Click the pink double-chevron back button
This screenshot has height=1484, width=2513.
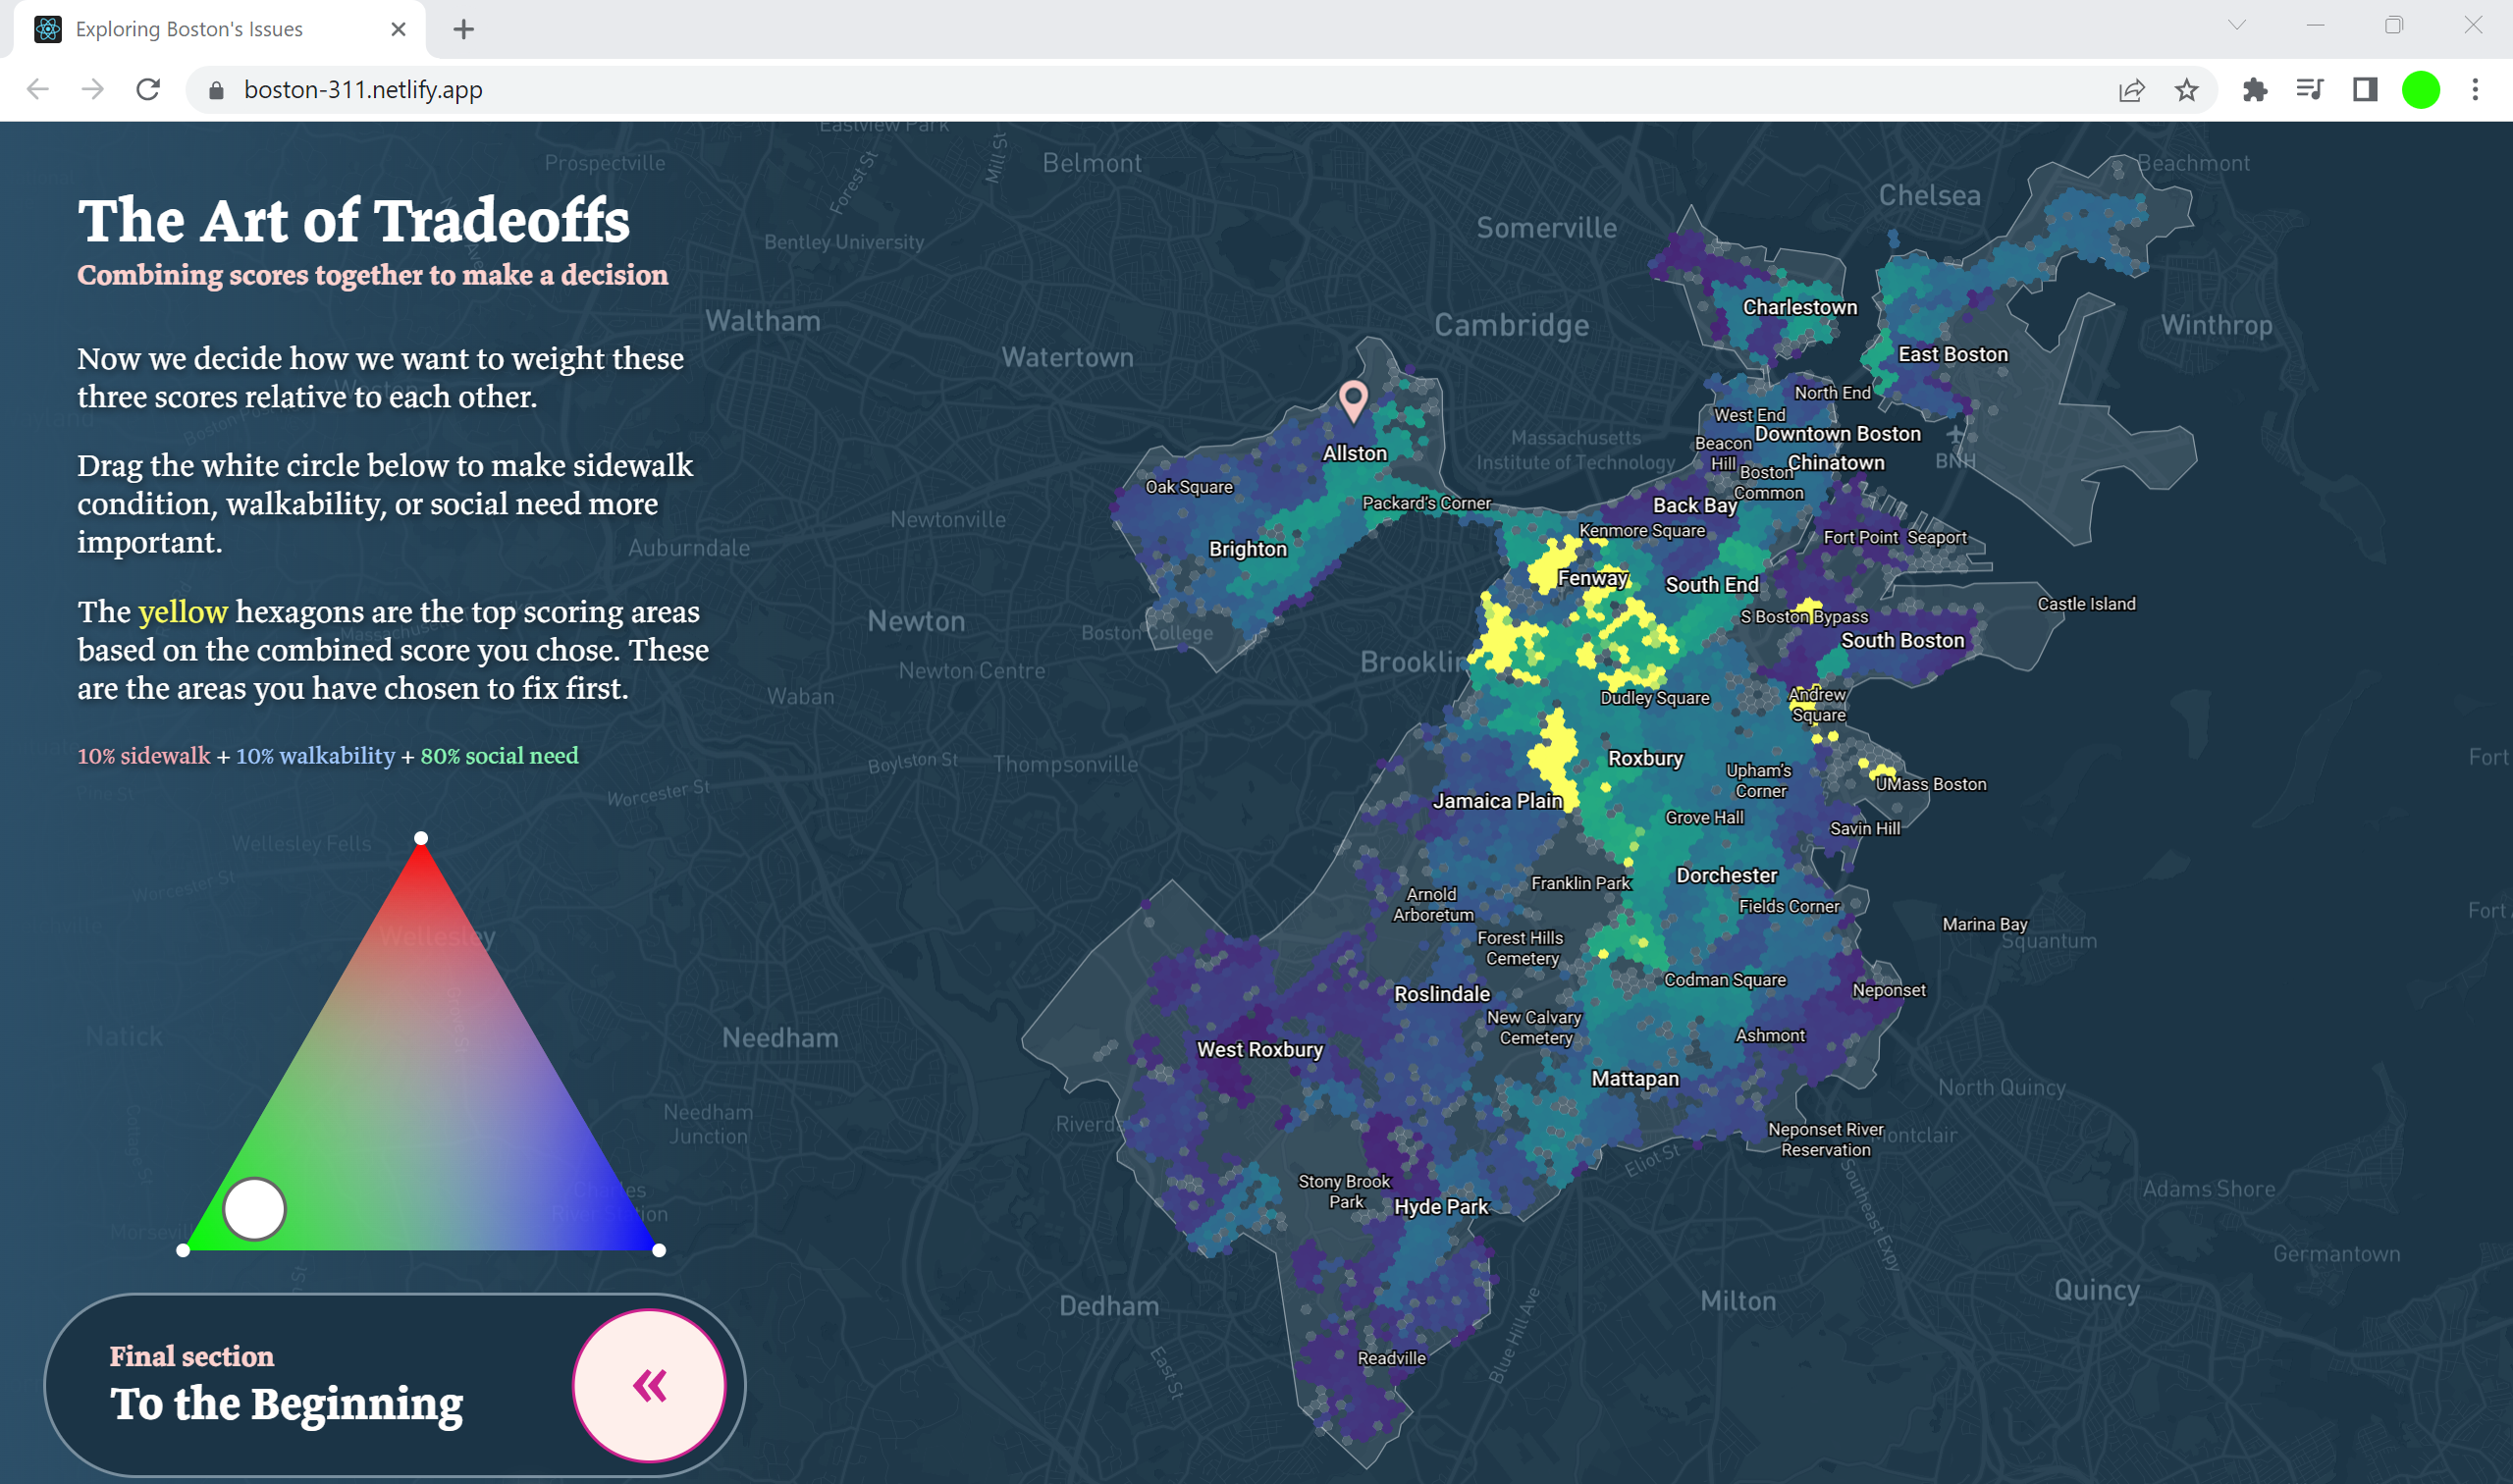tap(649, 1385)
